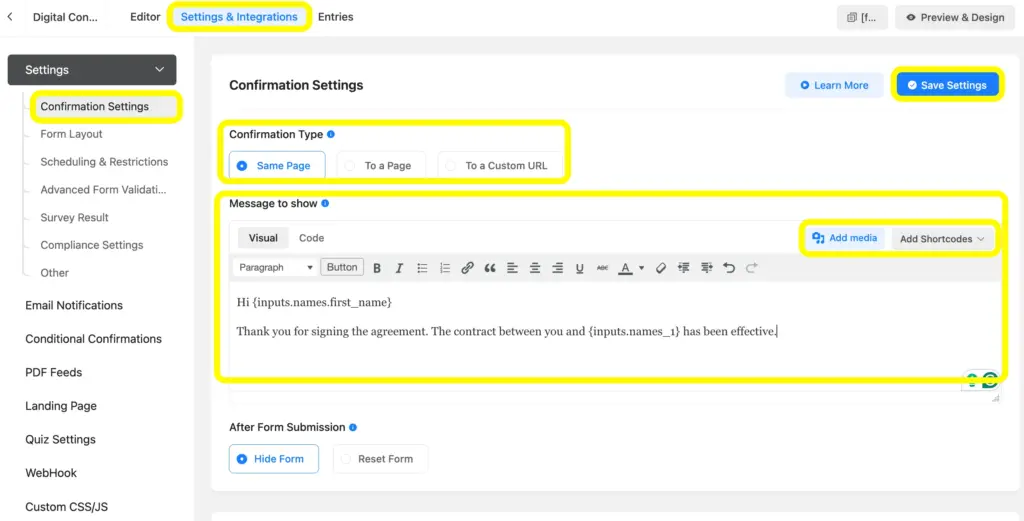Open the Settings & Integrations tab
This screenshot has height=521, width=1024.
point(239,17)
